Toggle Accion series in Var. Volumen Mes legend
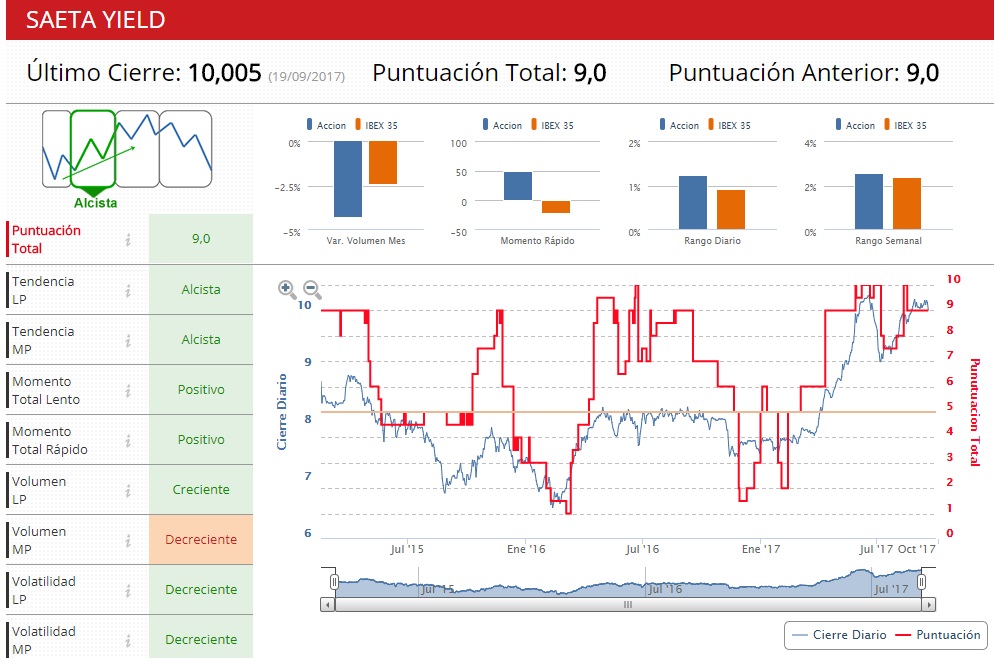 [x=326, y=125]
